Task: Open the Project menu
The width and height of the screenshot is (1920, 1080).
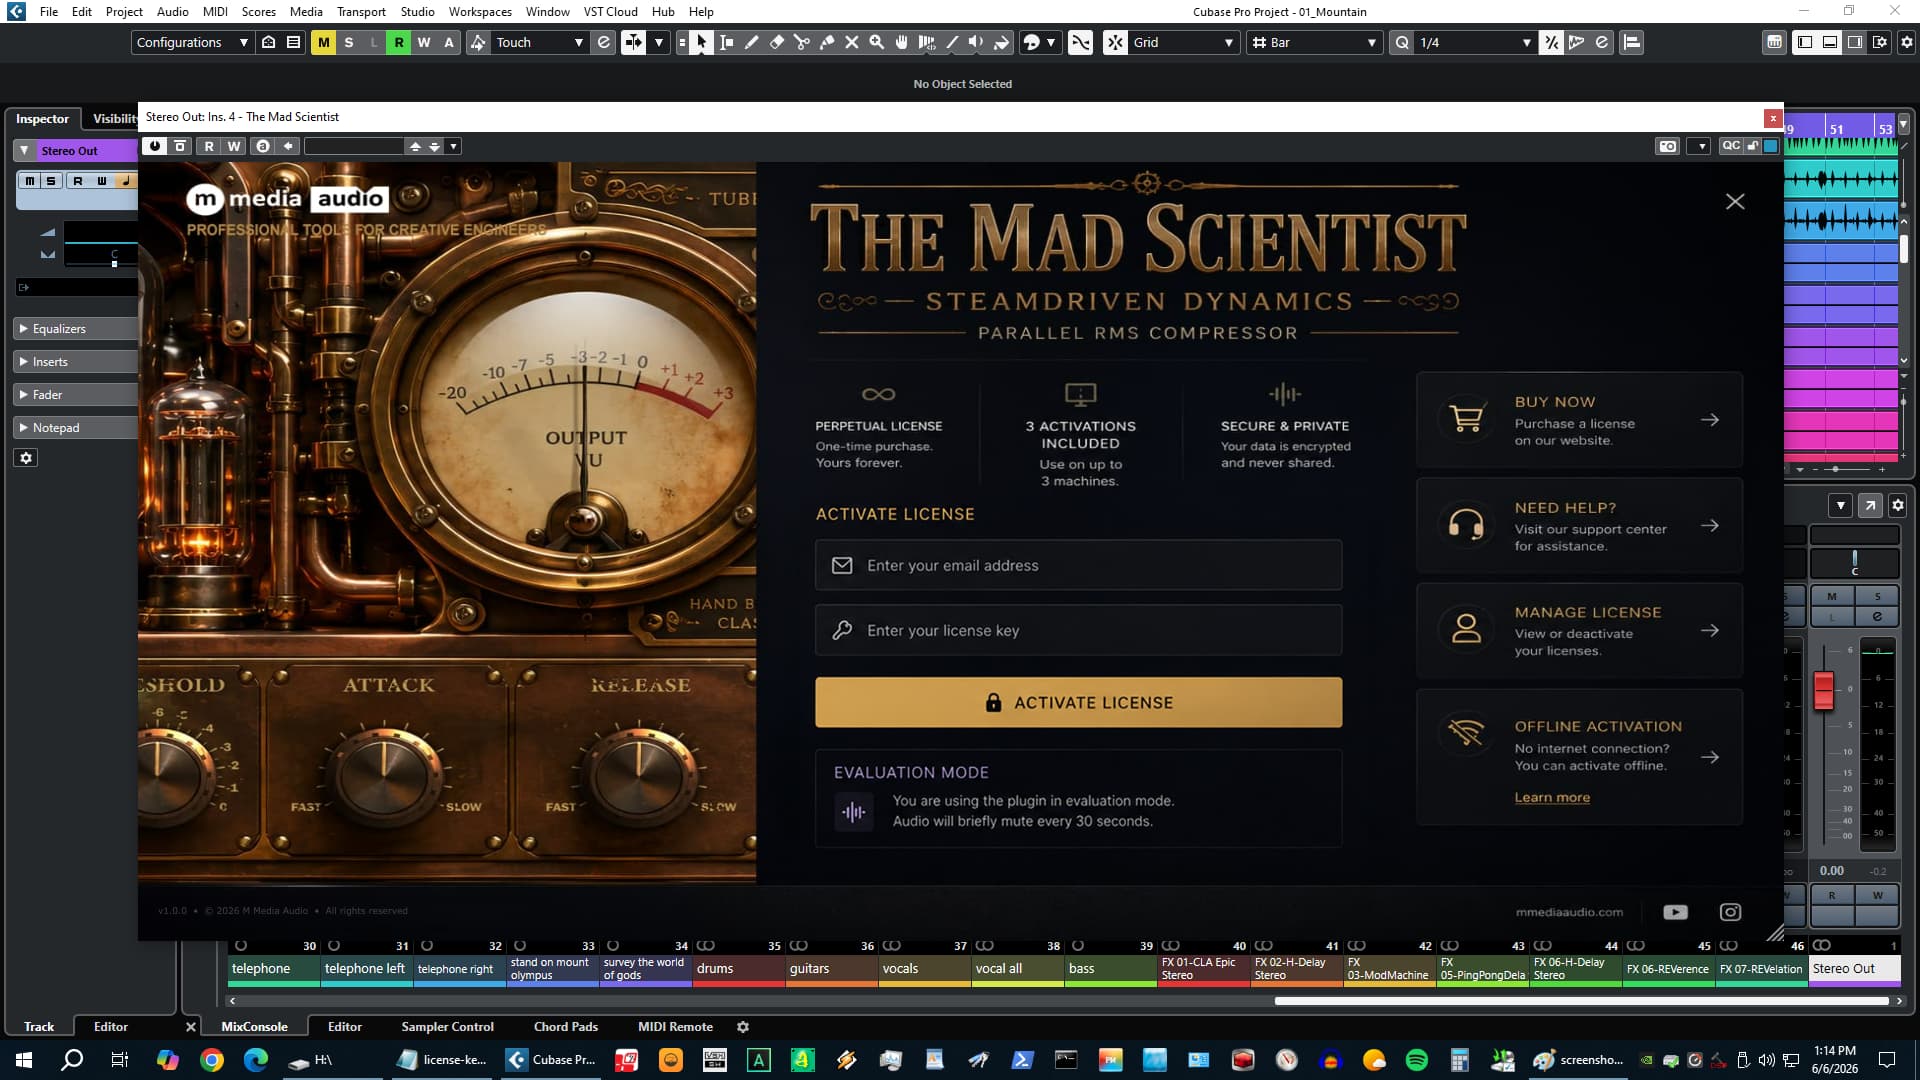Action: [124, 11]
